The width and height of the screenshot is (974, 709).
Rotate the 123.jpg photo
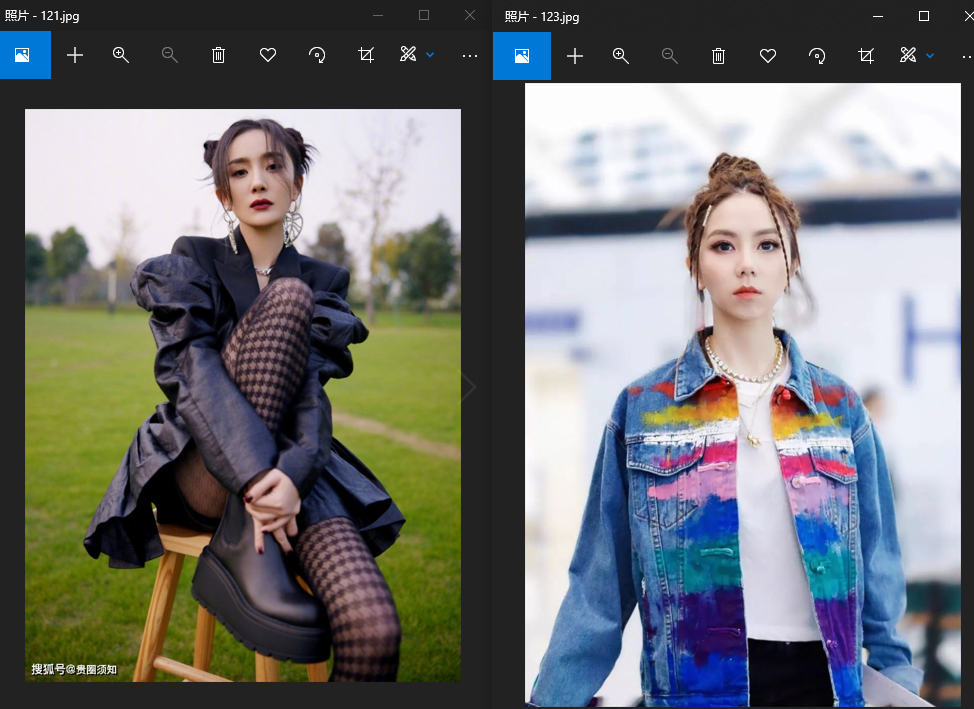tap(817, 57)
